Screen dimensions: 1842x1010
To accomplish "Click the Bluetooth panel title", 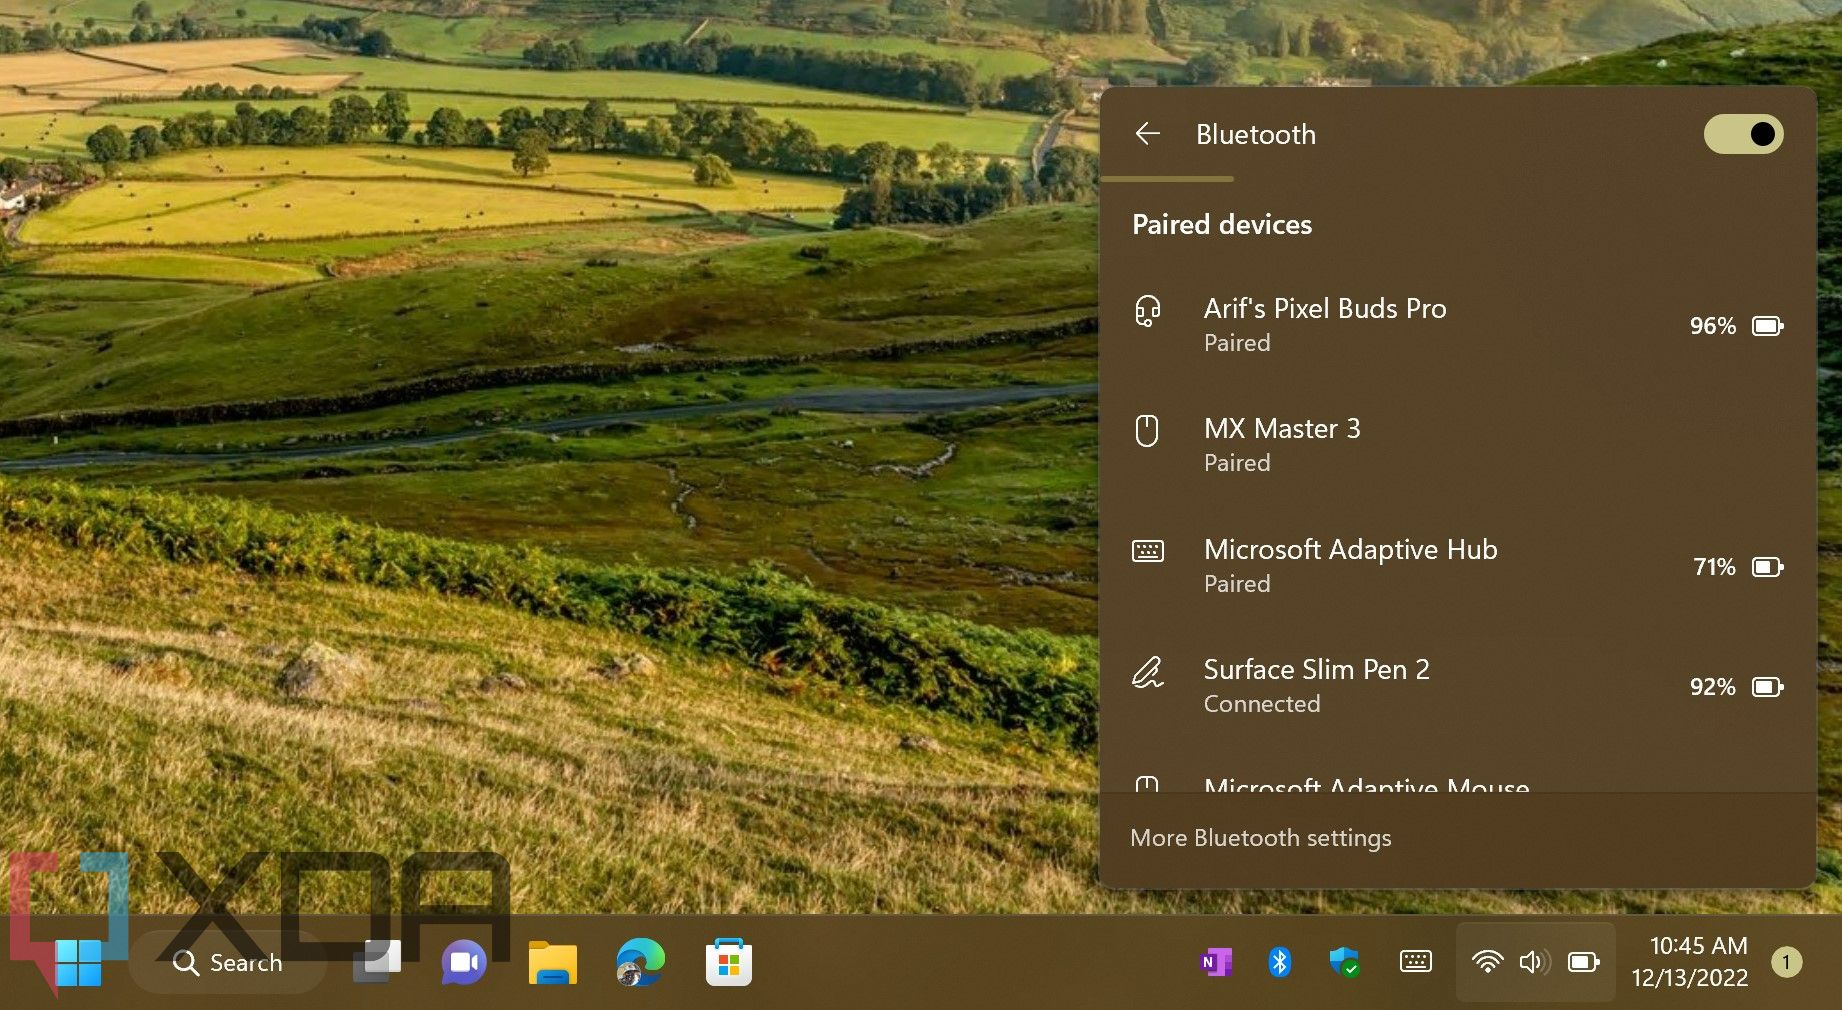I will 1256,134.
